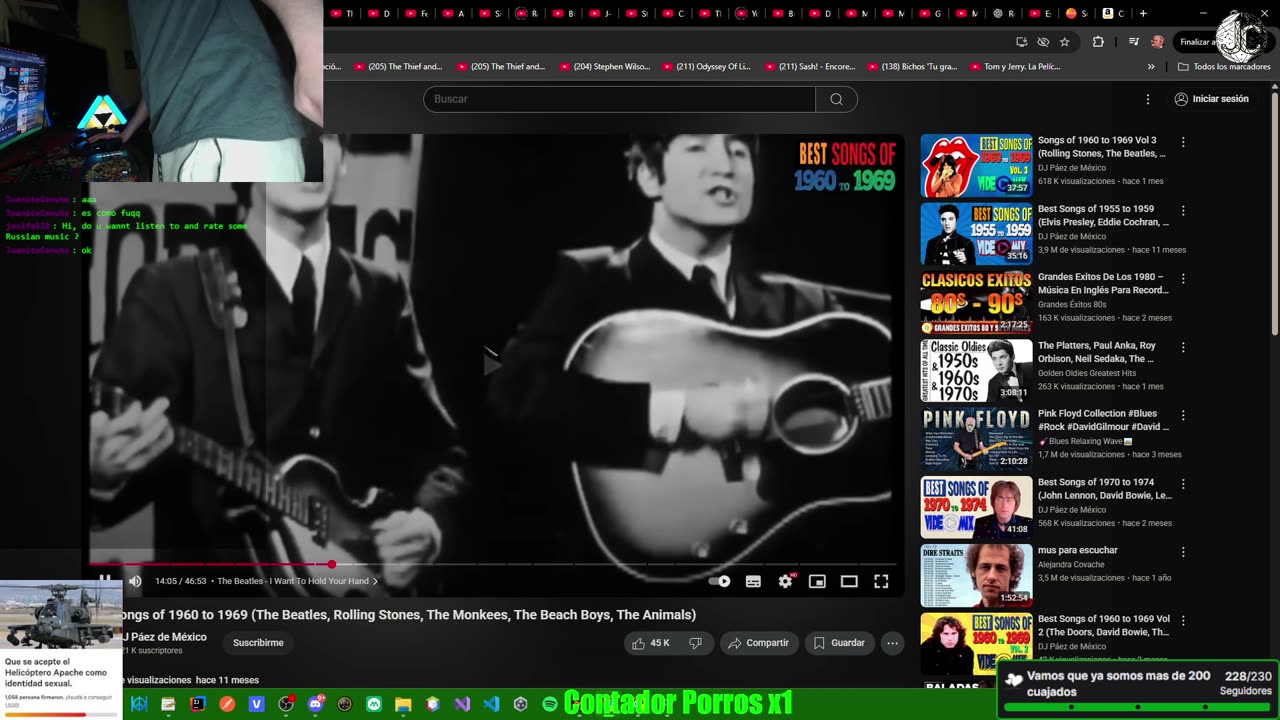This screenshot has height=720, width=1280.
Task: Open JetBrains IDE icon in taskbar
Action: click(198, 704)
